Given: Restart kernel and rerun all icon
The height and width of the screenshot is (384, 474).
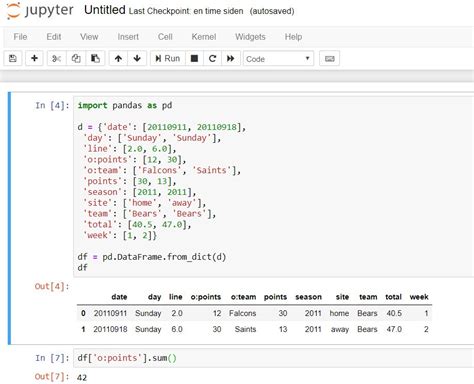Looking at the screenshot, I should tap(231, 59).
